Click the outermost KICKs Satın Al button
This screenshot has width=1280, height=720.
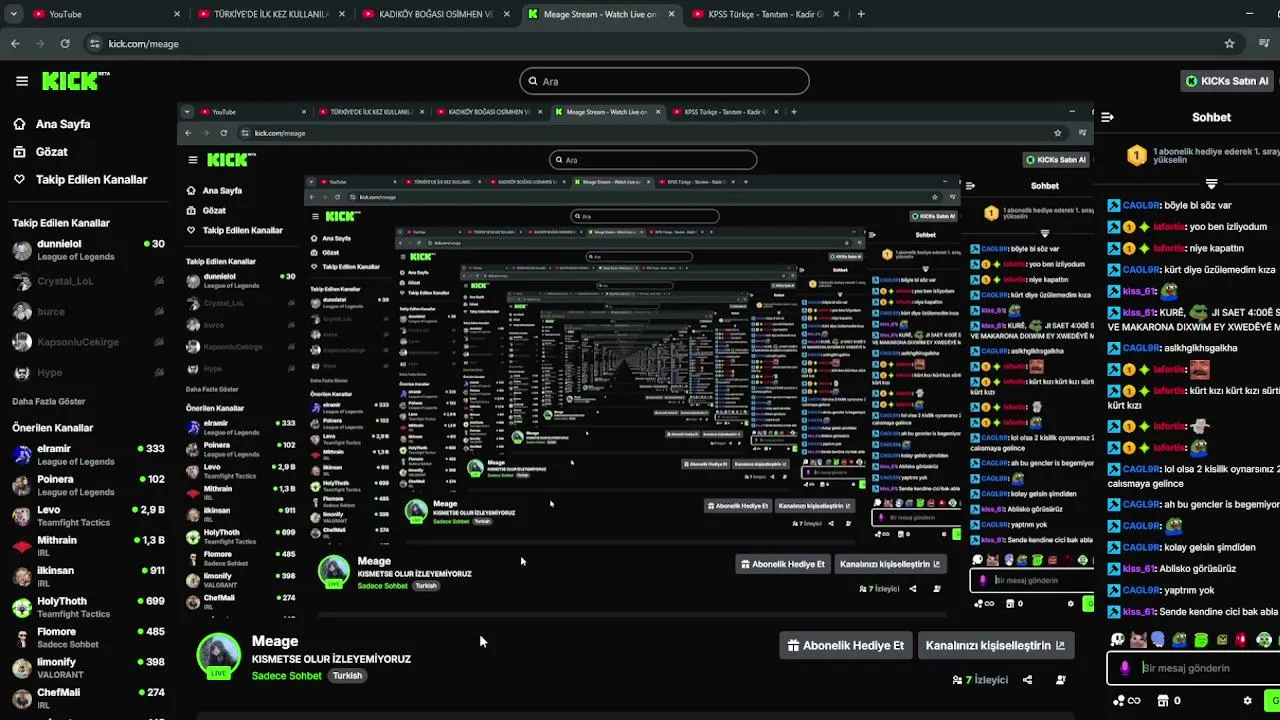click(x=1227, y=81)
